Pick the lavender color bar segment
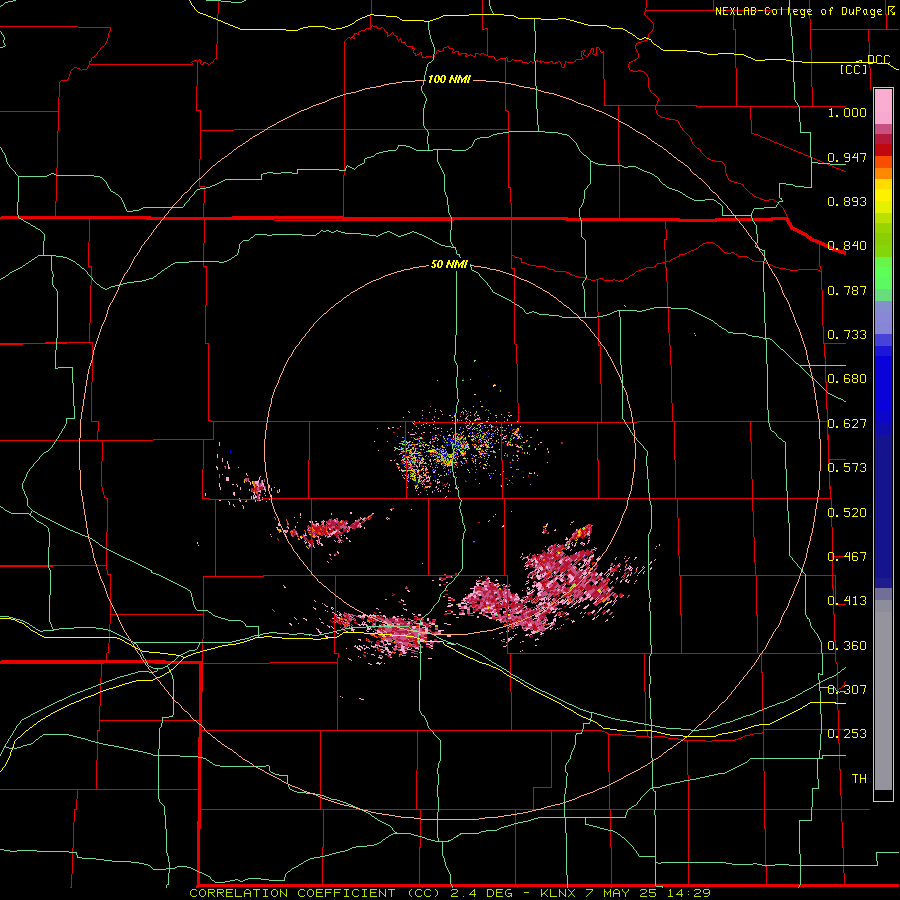The width and height of the screenshot is (900, 900). tap(883, 317)
